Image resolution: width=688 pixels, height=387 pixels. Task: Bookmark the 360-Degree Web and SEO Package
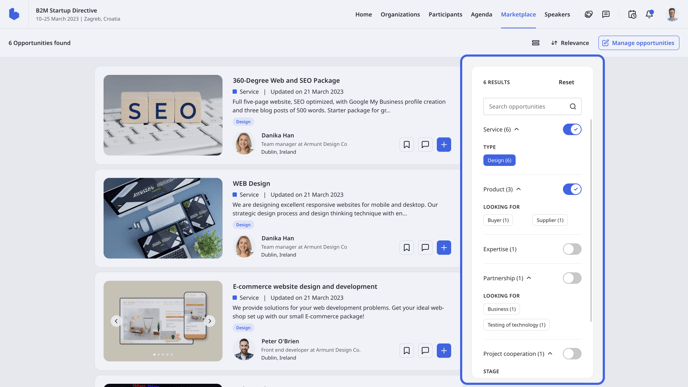(407, 144)
